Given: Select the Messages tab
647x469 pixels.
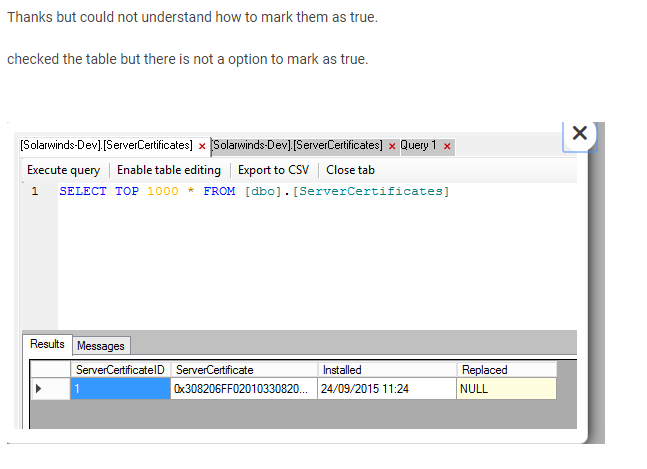Looking at the screenshot, I should pos(101,346).
